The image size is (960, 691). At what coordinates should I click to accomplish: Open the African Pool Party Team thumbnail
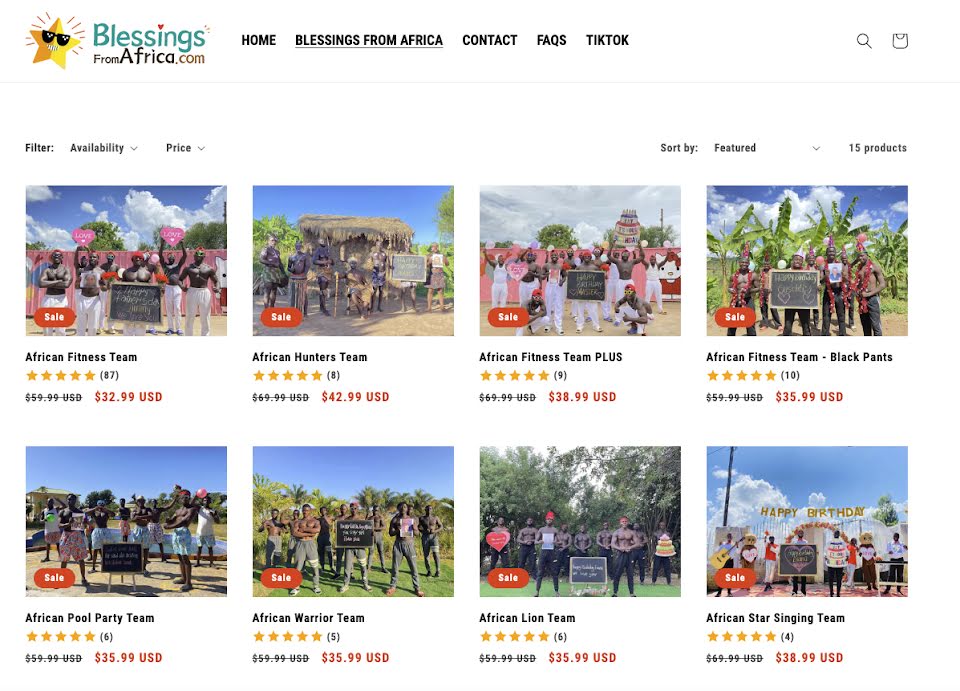[126, 521]
